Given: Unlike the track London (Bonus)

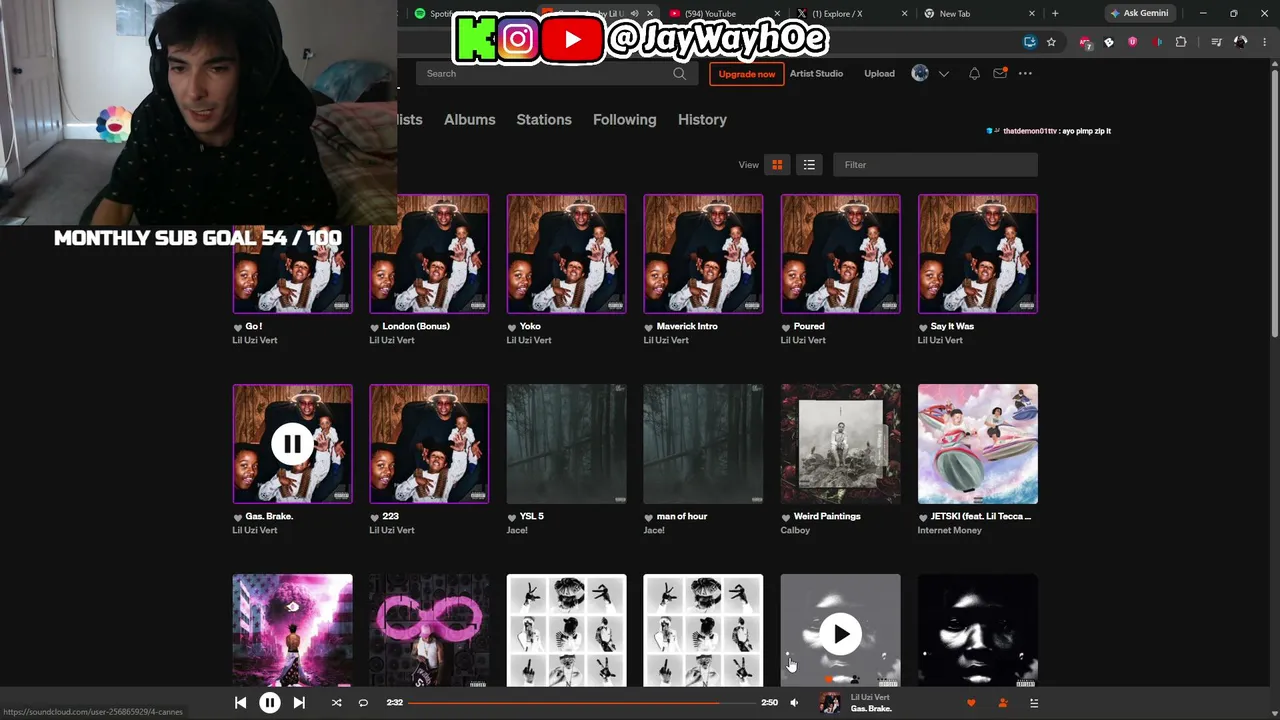Looking at the screenshot, I should (375, 327).
